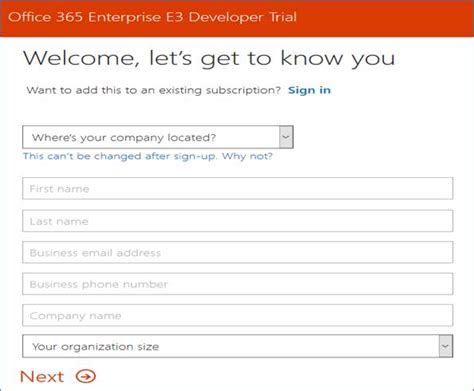This screenshot has width=474, height=391.
Task: Open the 'This can't be changed after sign-up. Why not?' link
Action: click(x=148, y=156)
